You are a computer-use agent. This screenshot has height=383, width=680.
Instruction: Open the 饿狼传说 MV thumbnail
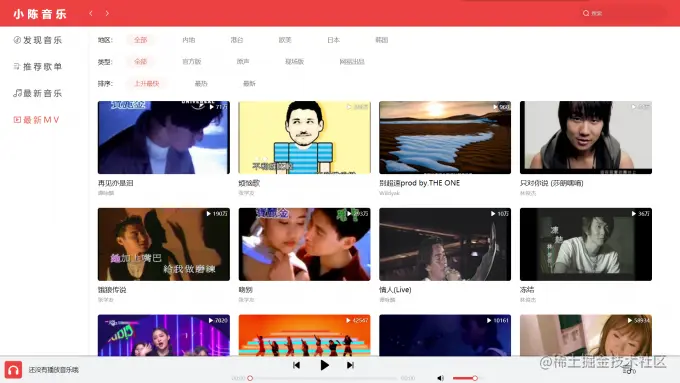pos(163,244)
